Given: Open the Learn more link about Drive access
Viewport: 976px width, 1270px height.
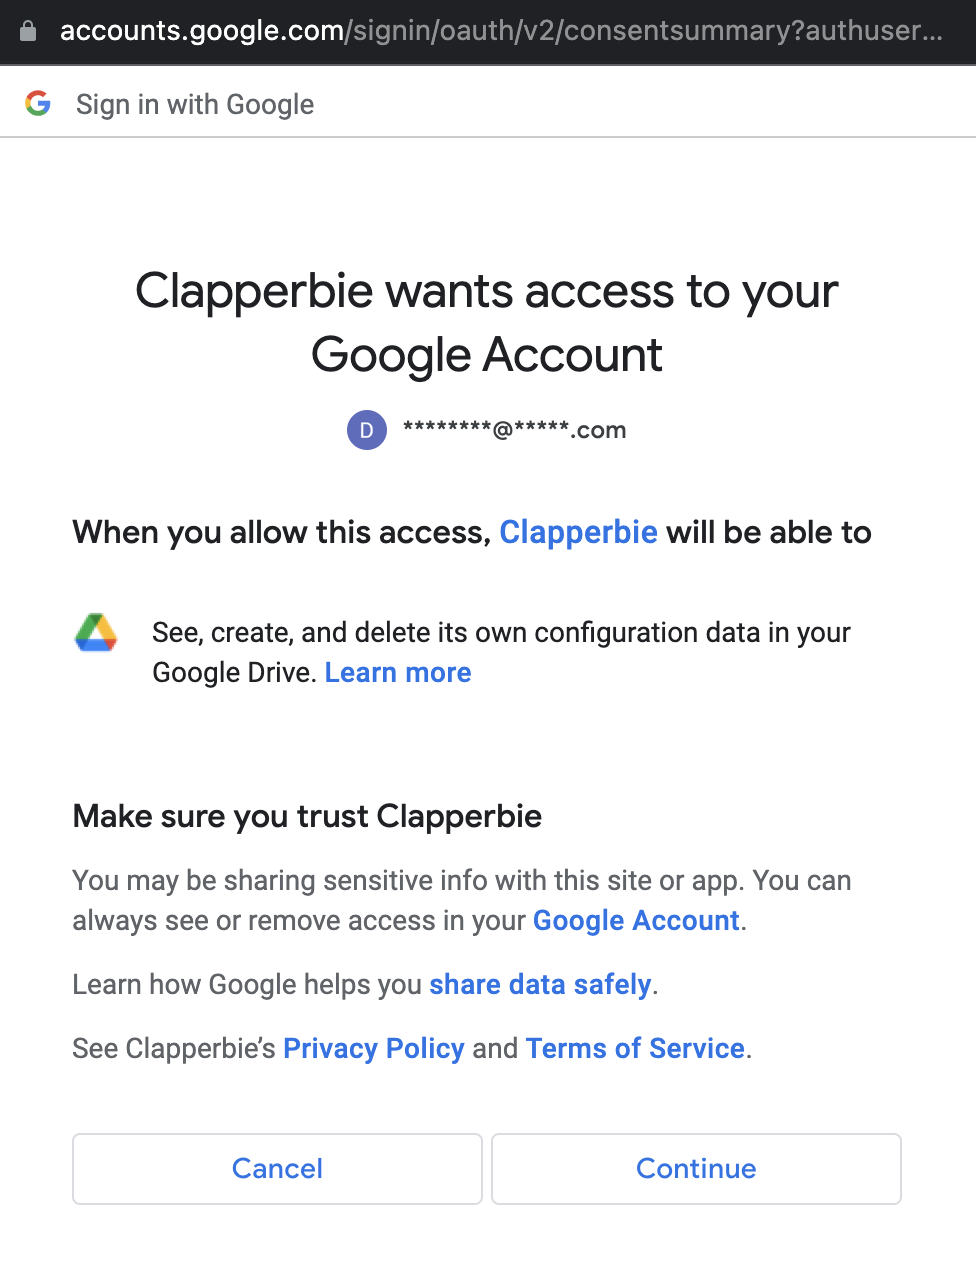Looking at the screenshot, I should click(398, 673).
